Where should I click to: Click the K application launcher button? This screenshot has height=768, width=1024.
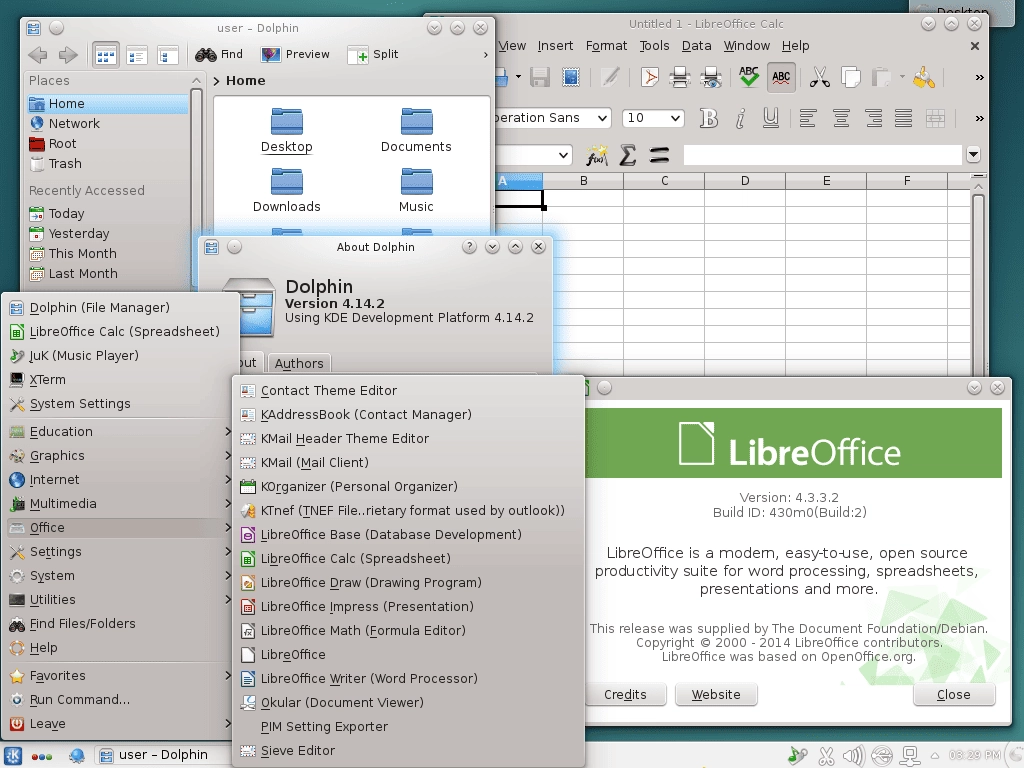[x=14, y=756]
